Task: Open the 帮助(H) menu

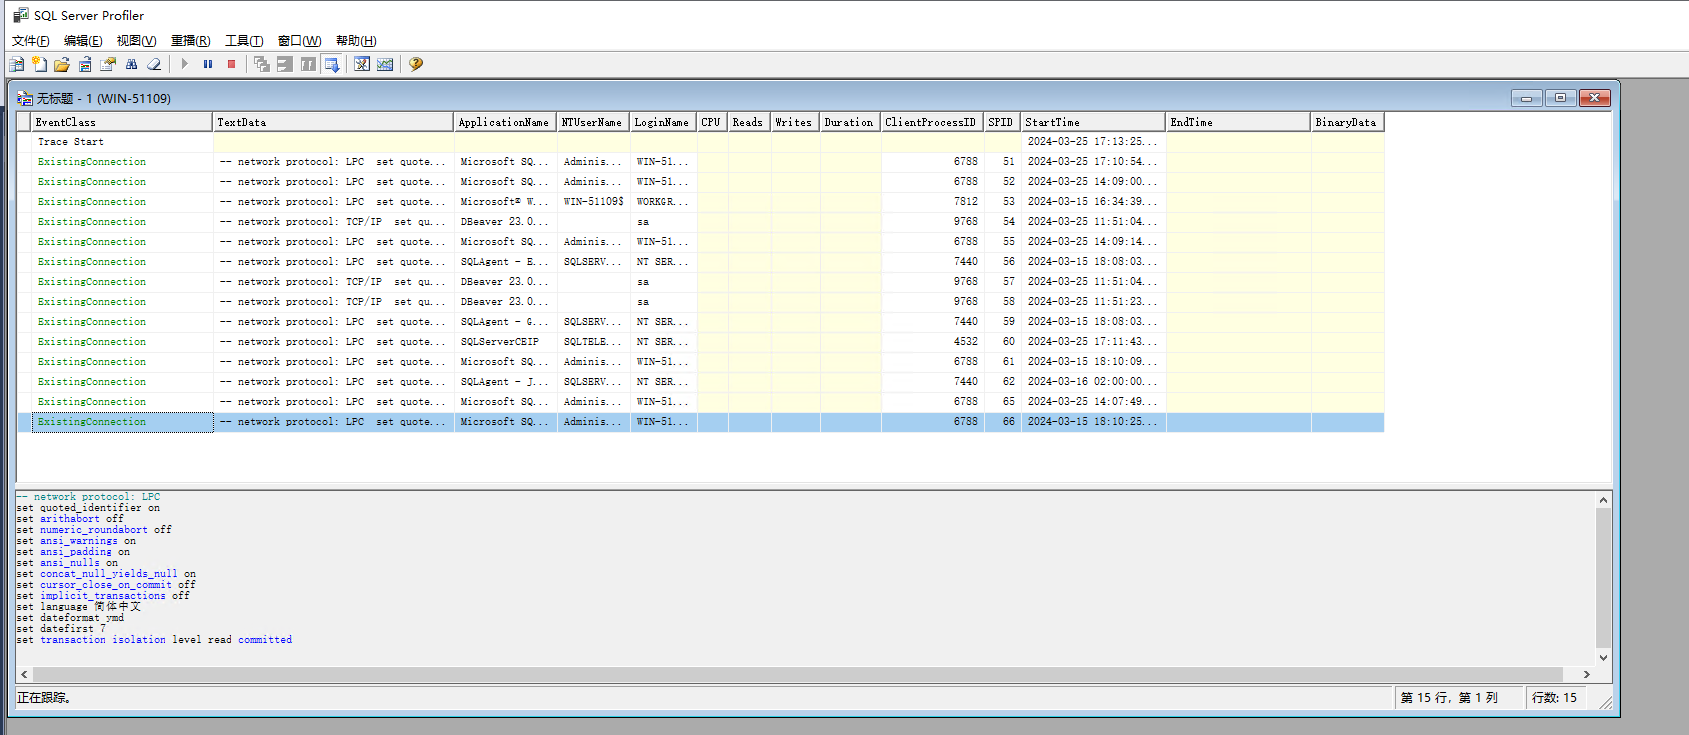Action: coord(356,41)
